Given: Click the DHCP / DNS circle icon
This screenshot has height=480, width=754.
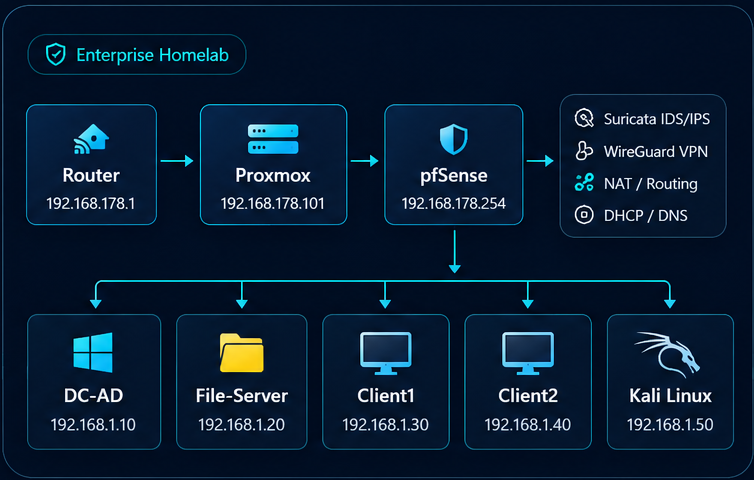Looking at the screenshot, I should [584, 215].
